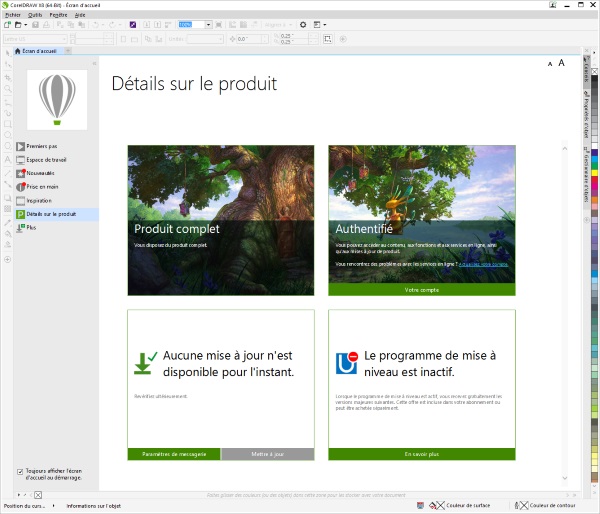Click the no-color X swatch atop palette
The width and height of the screenshot is (600, 514).
[x=595, y=72]
